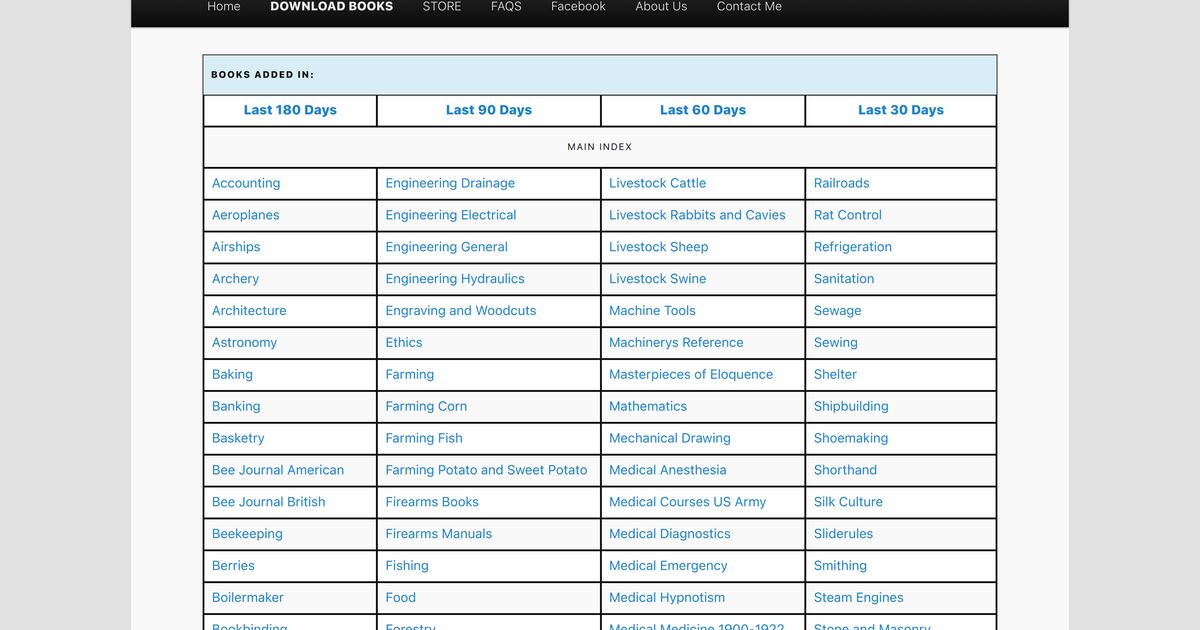Show books added in Last 90 Days
This screenshot has width=1200, height=630.
point(488,110)
